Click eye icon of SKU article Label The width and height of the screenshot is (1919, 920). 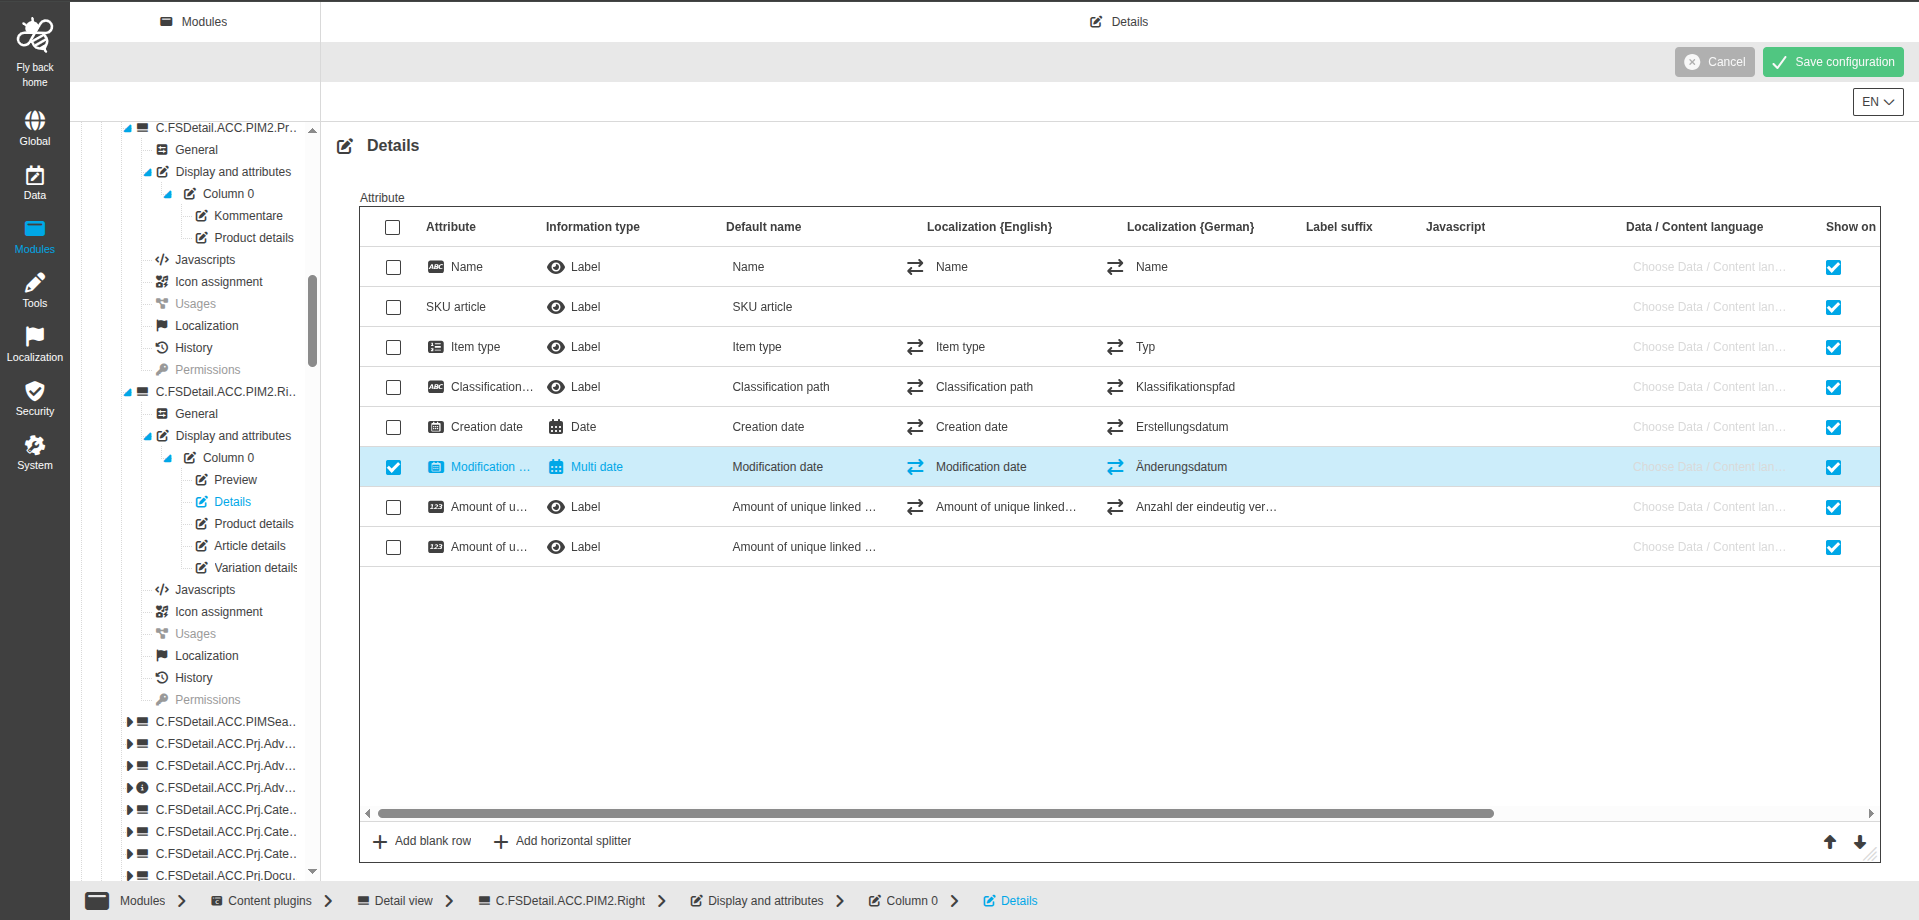coord(556,307)
